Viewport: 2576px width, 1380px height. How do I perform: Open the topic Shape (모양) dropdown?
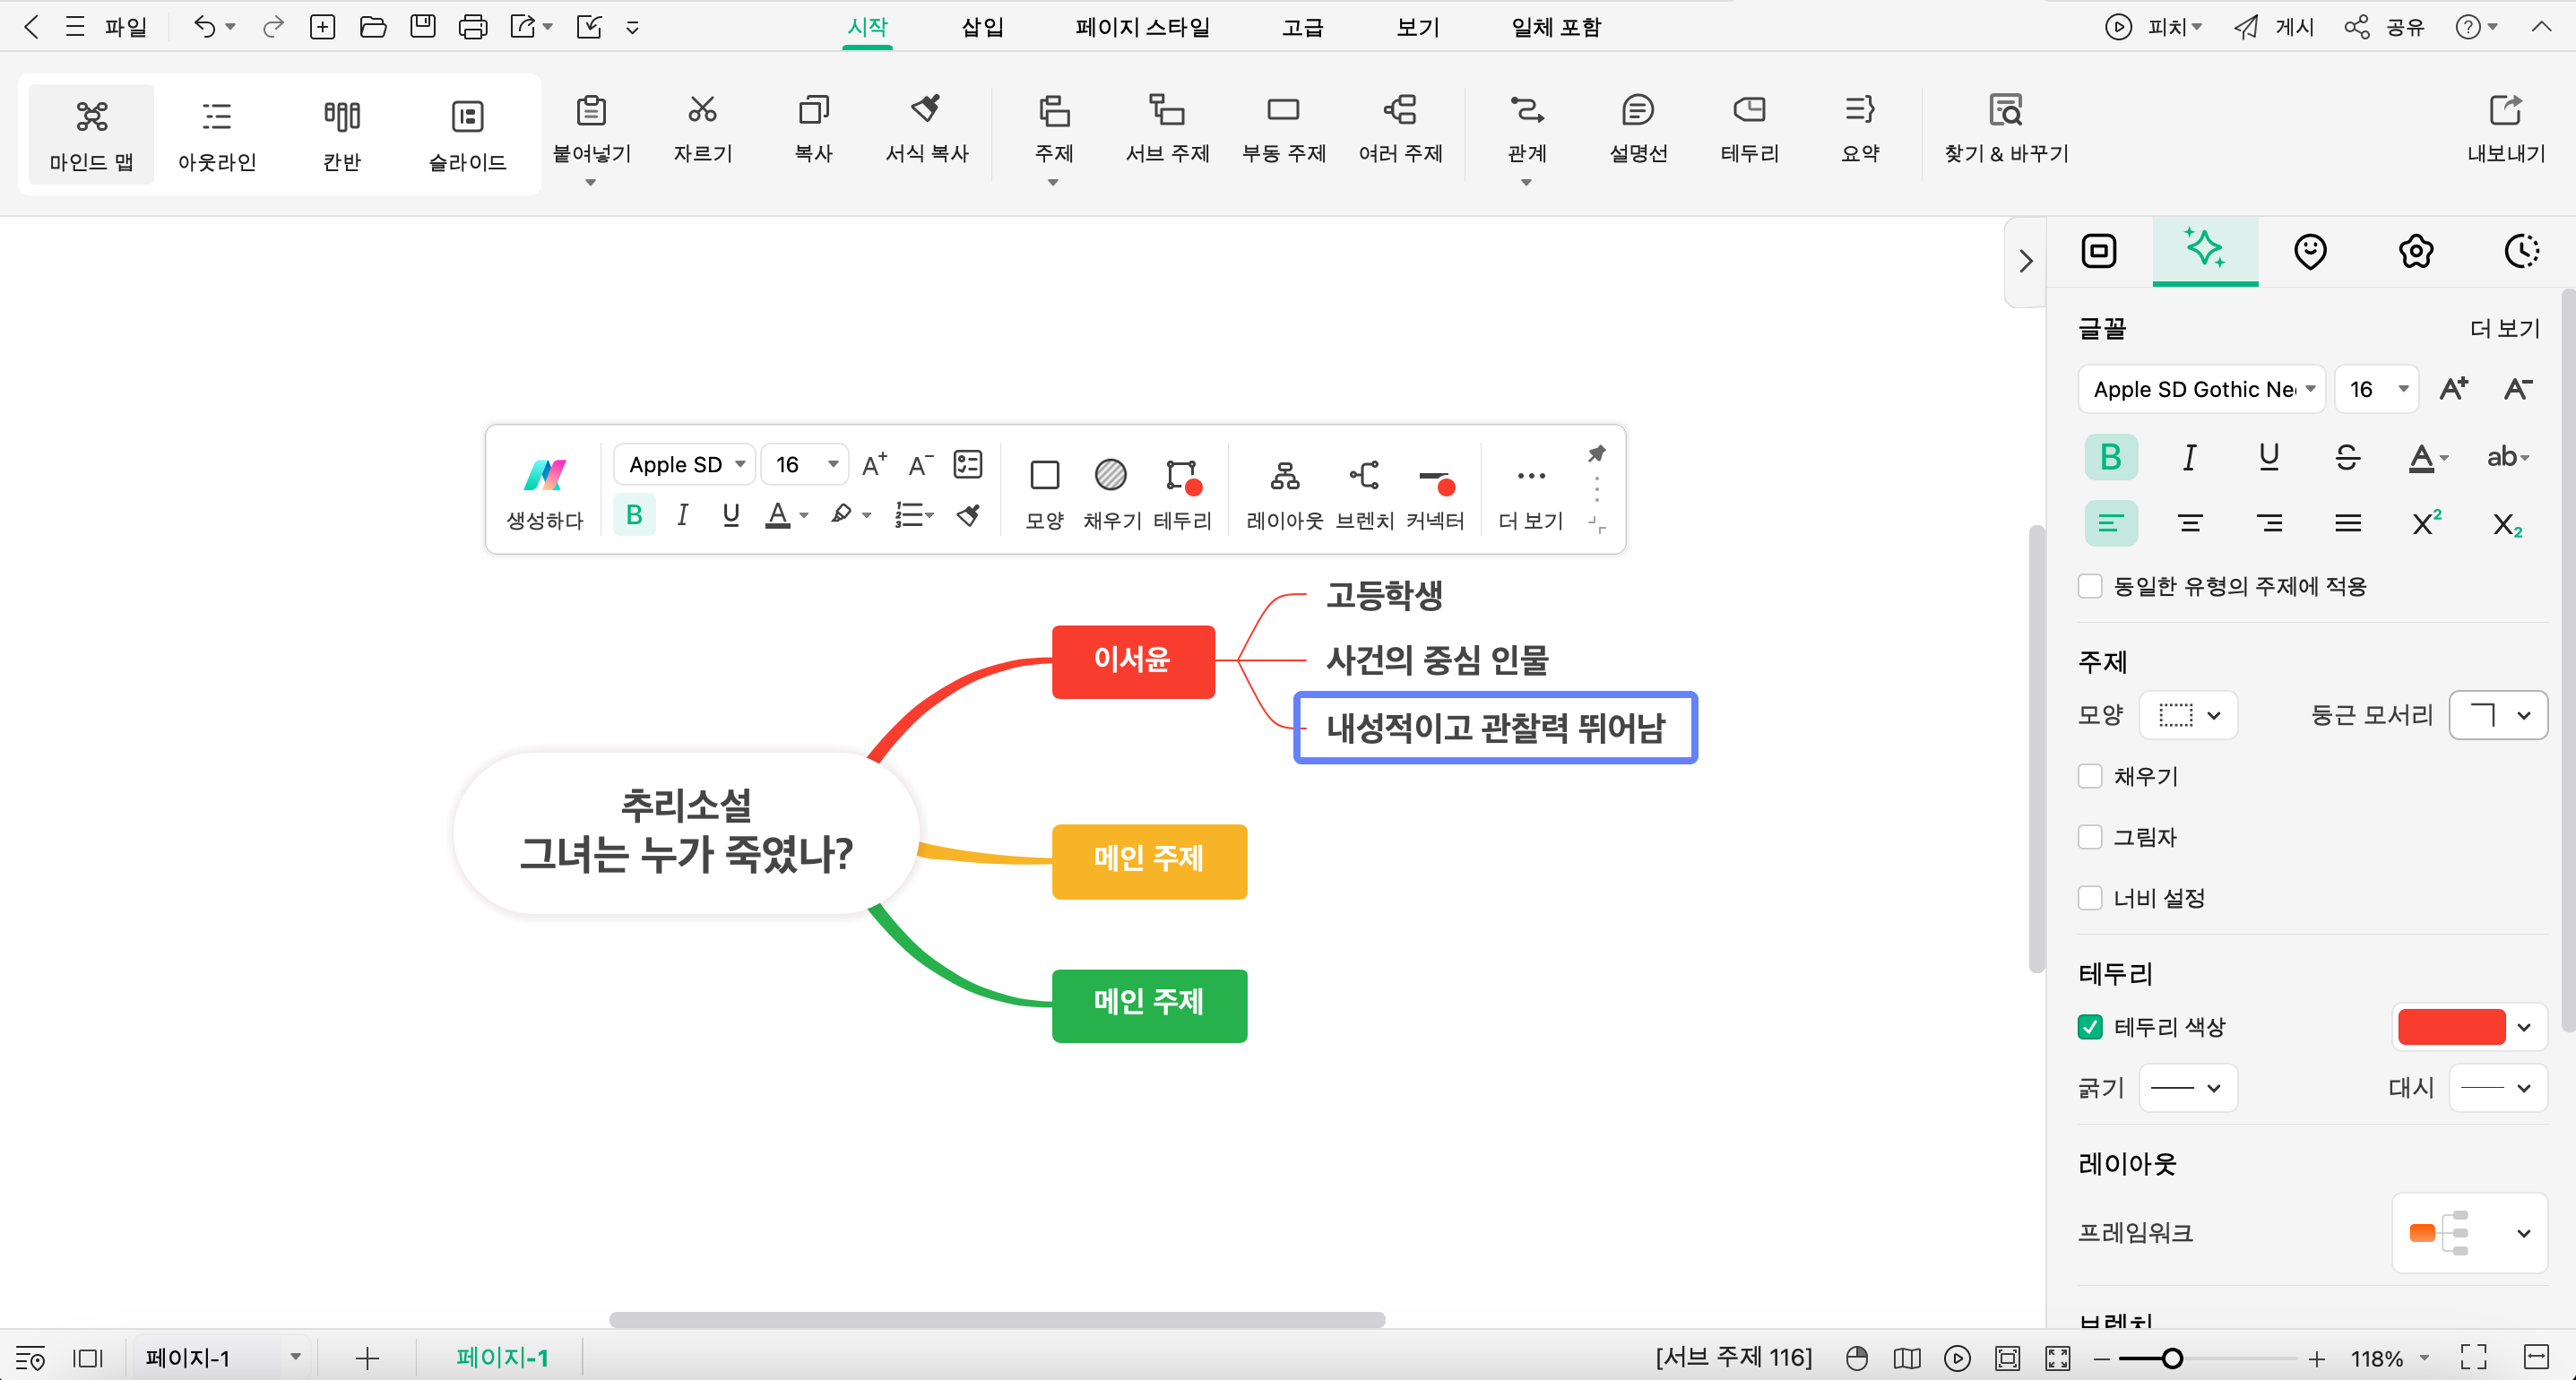click(2188, 715)
